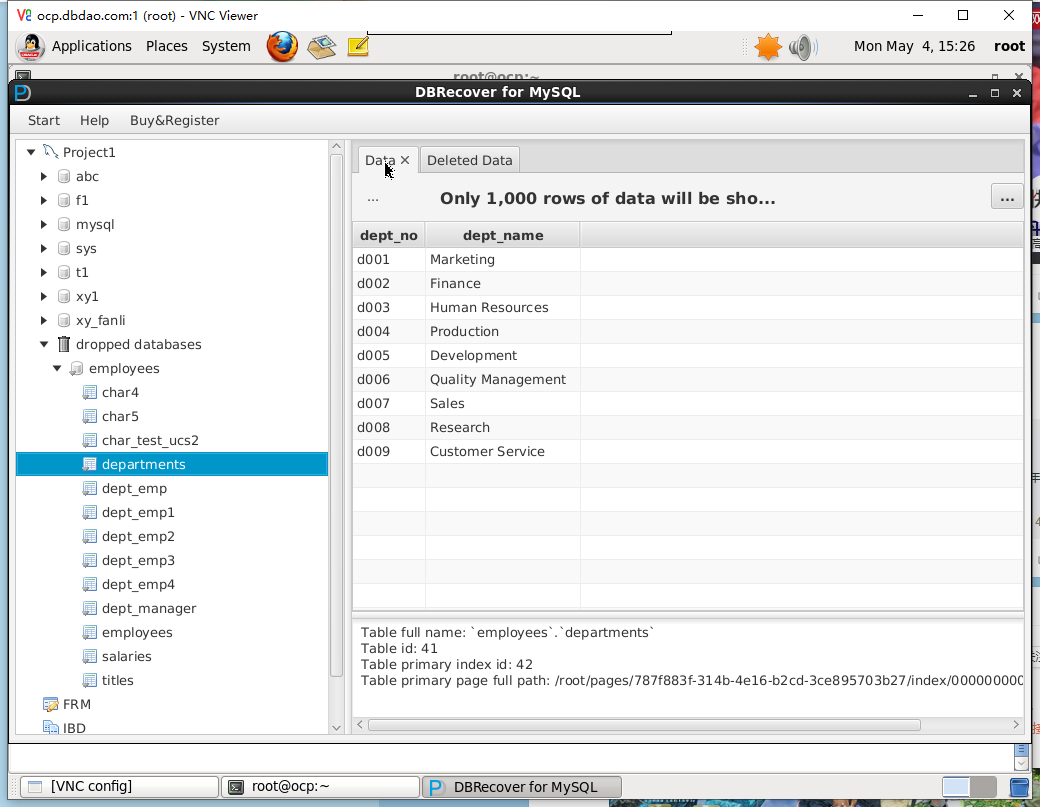Viewport: 1040px width, 807px height.
Task: Click the salaries table icon
Action: click(89, 656)
